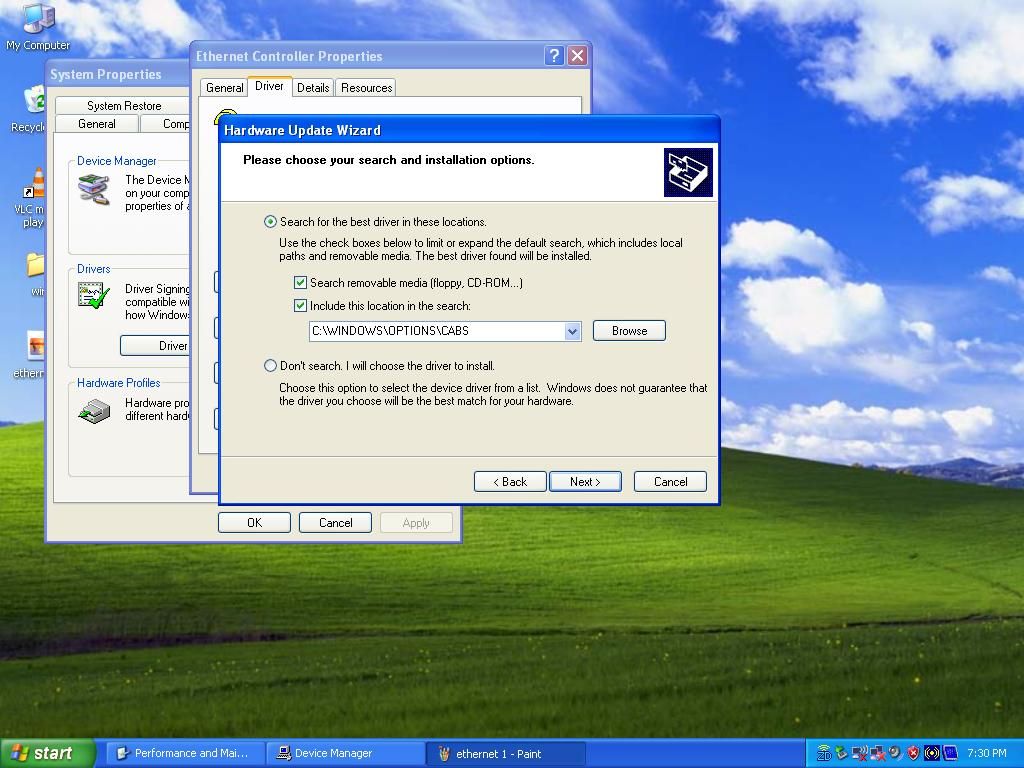
Task: Switch to the Resources tab
Action: (366, 88)
